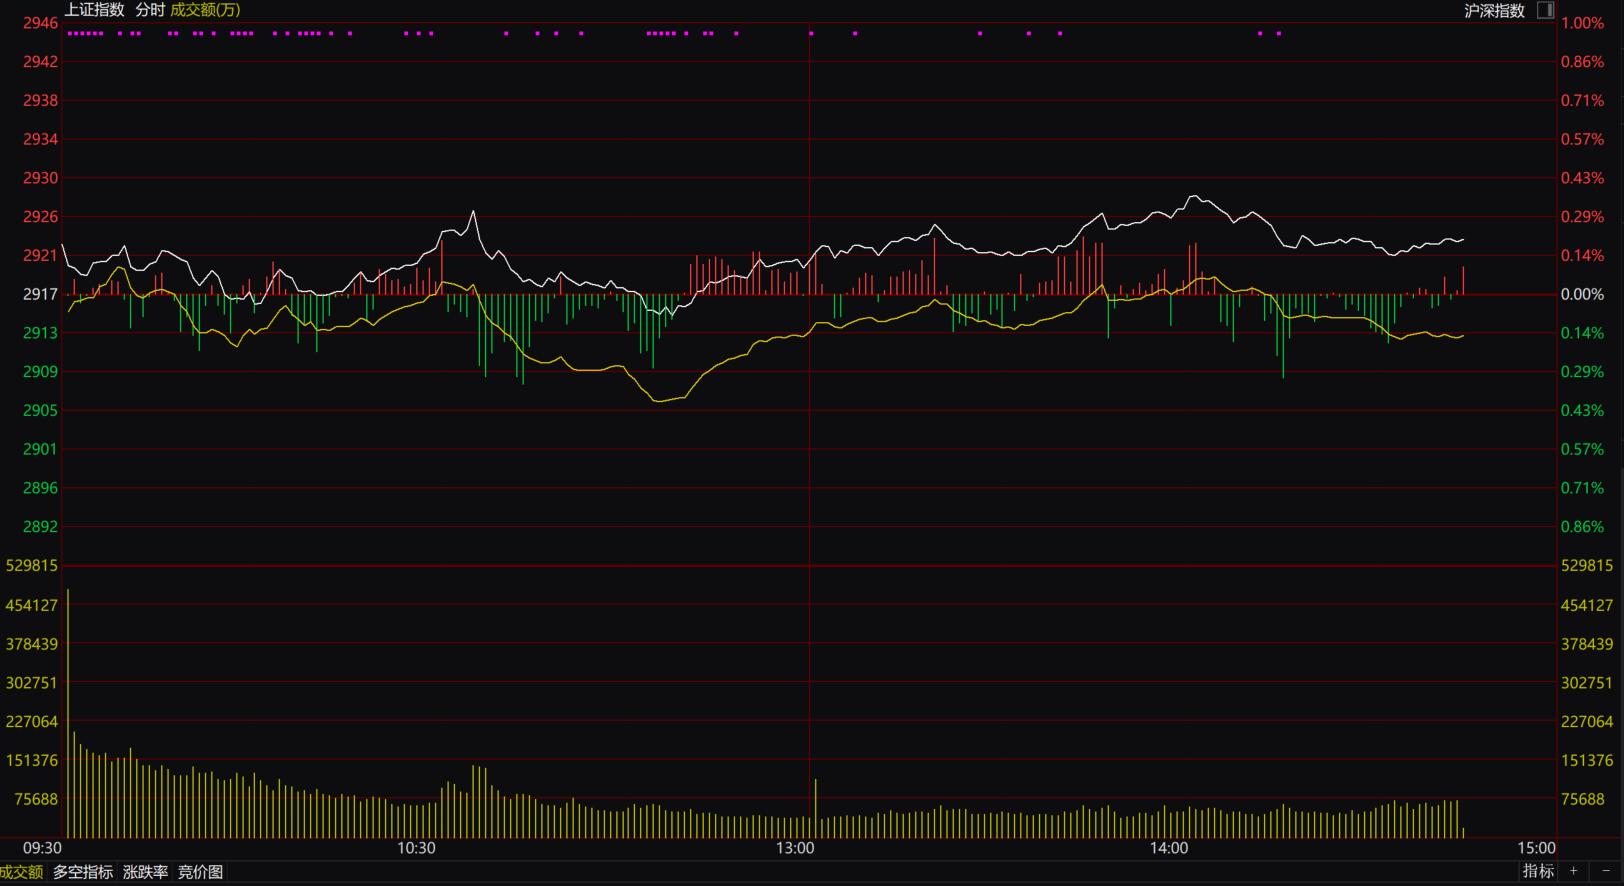Switch to the 成交额 tab
Image resolution: width=1624 pixels, height=886 pixels.
tap(22, 872)
